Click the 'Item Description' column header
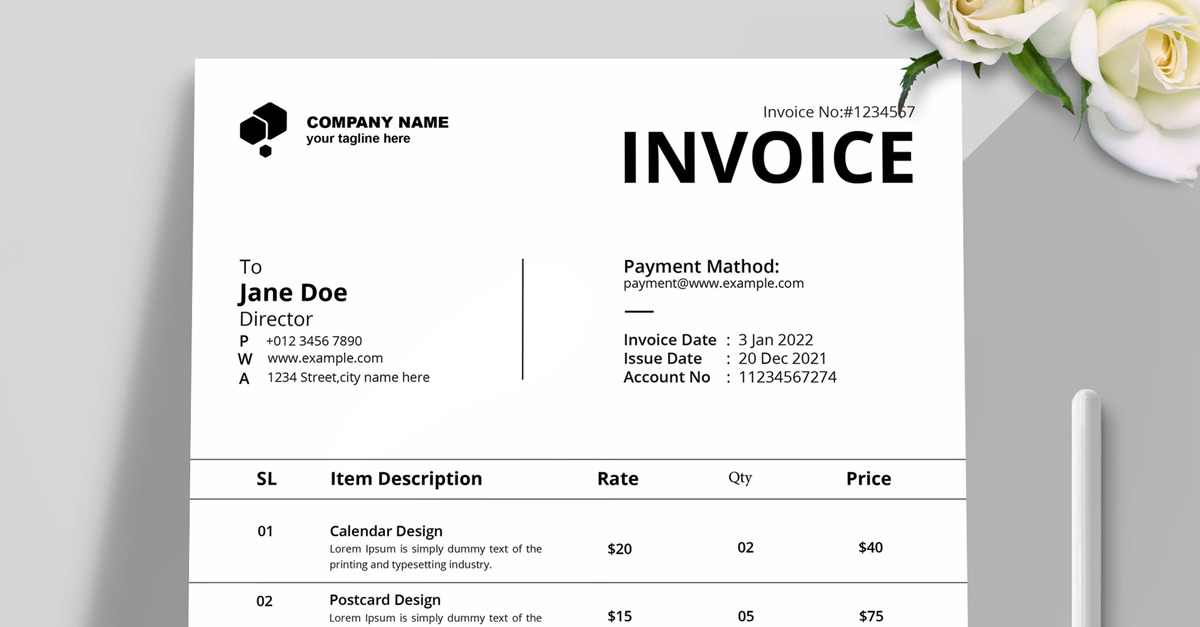Viewport: 1200px width, 627px height. 406,479
